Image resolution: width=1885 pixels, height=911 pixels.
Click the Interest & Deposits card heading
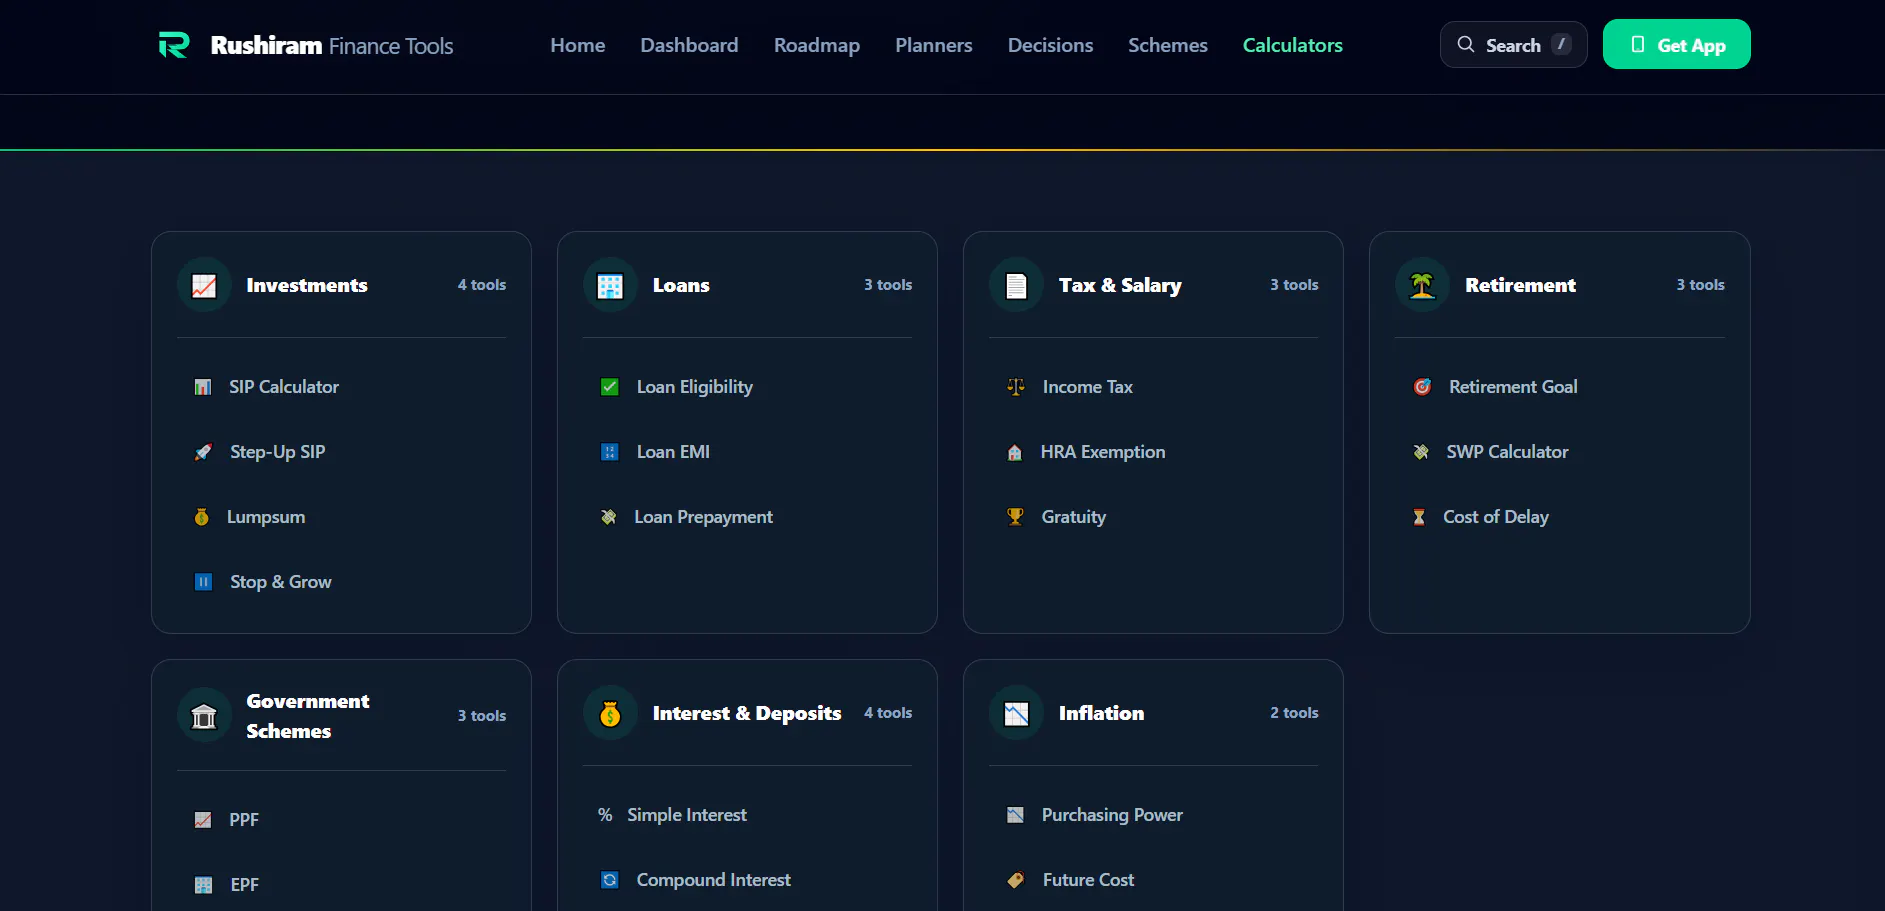click(x=747, y=714)
